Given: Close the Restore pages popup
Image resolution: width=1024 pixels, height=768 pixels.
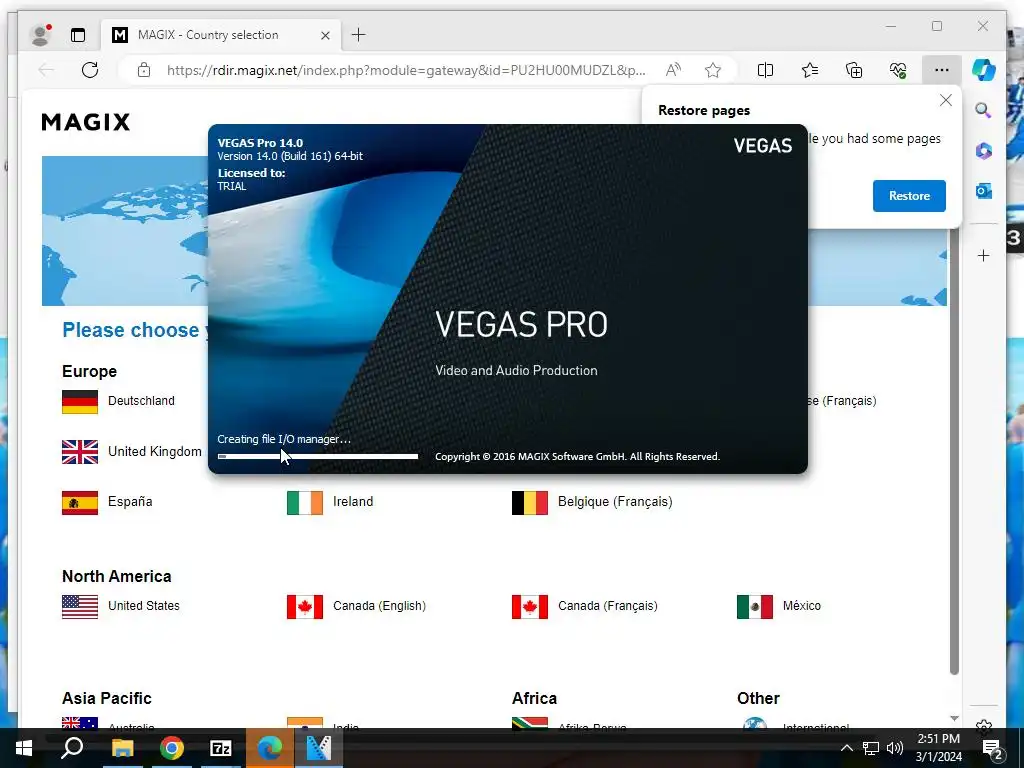Looking at the screenshot, I should coord(946,101).
